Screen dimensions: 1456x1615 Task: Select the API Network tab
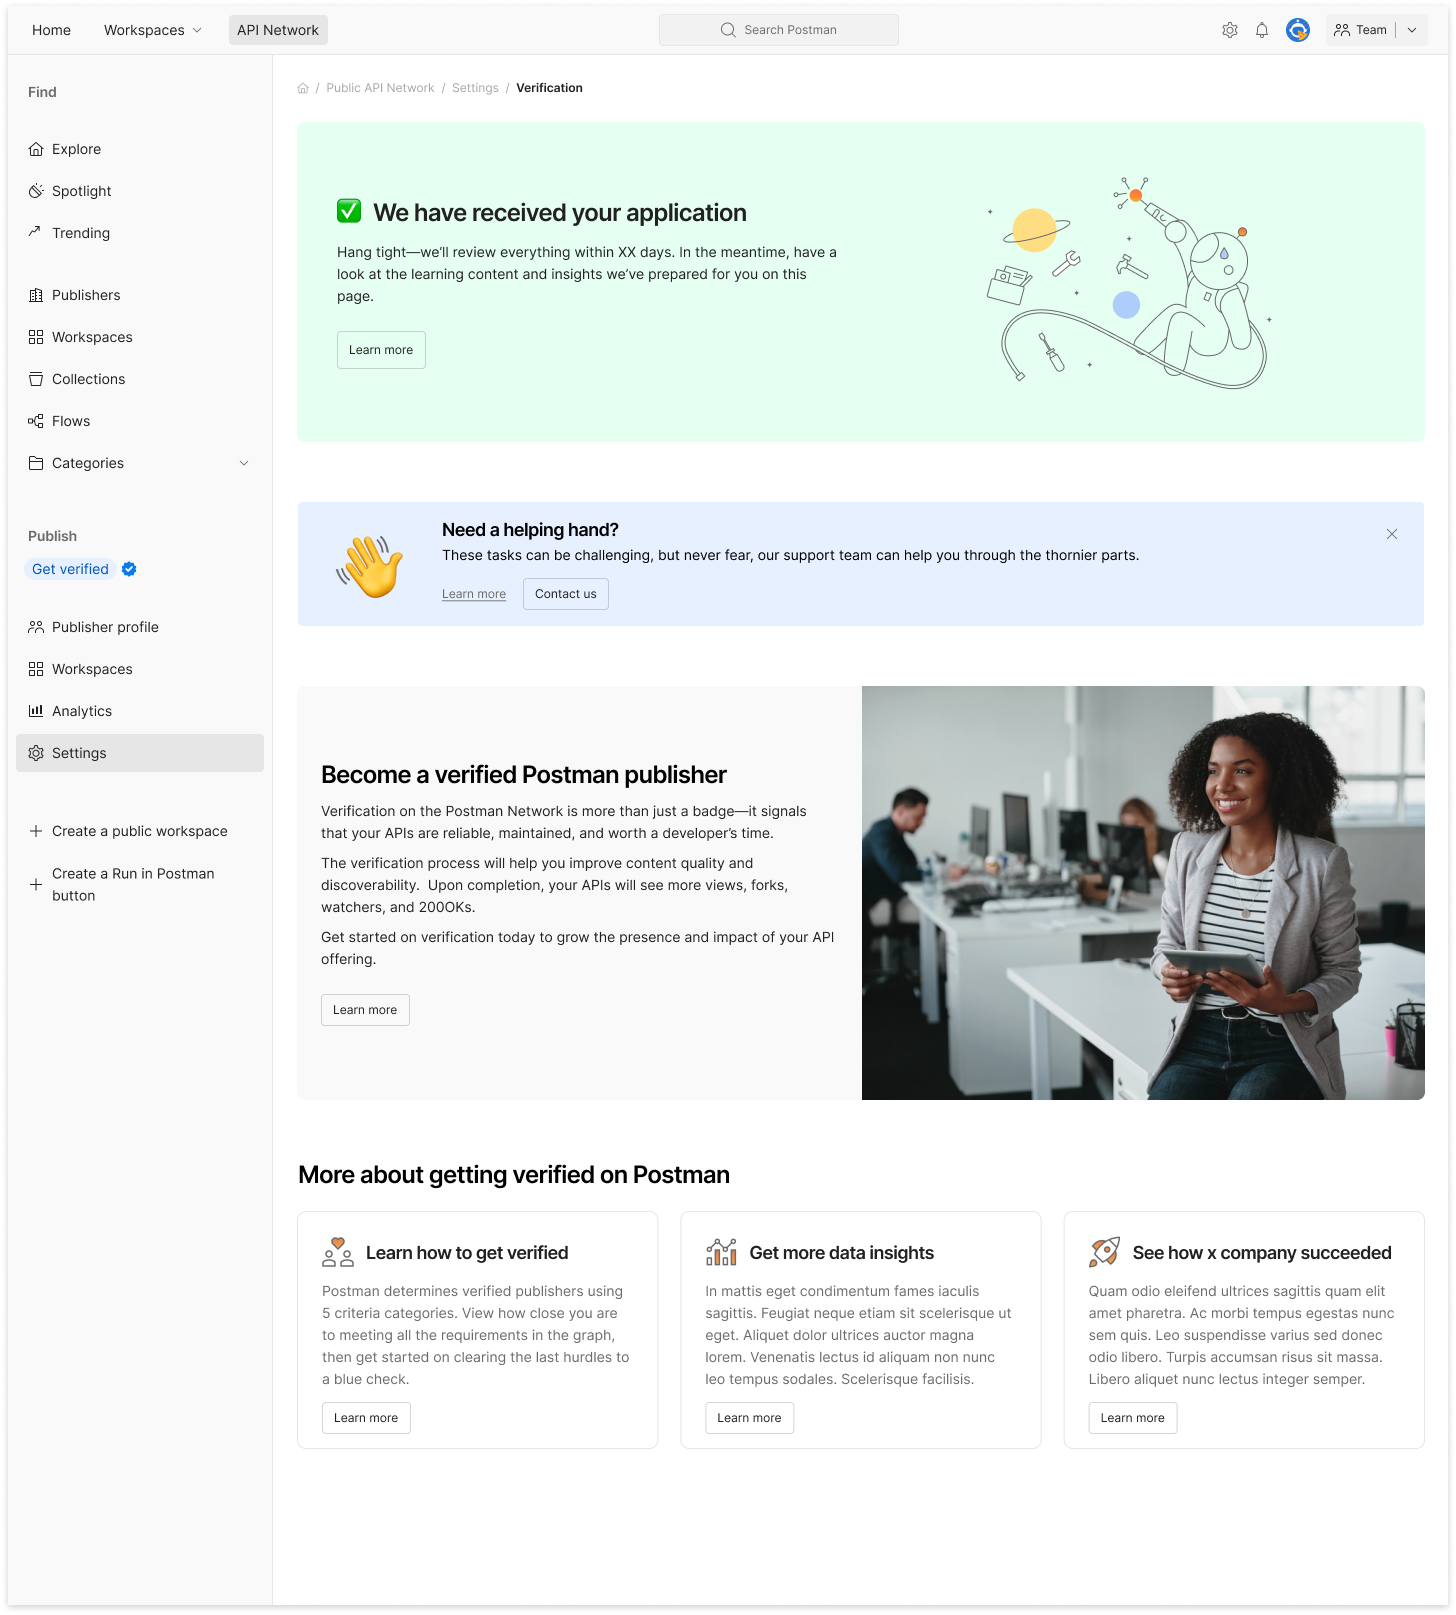click(x=278, y=30)
